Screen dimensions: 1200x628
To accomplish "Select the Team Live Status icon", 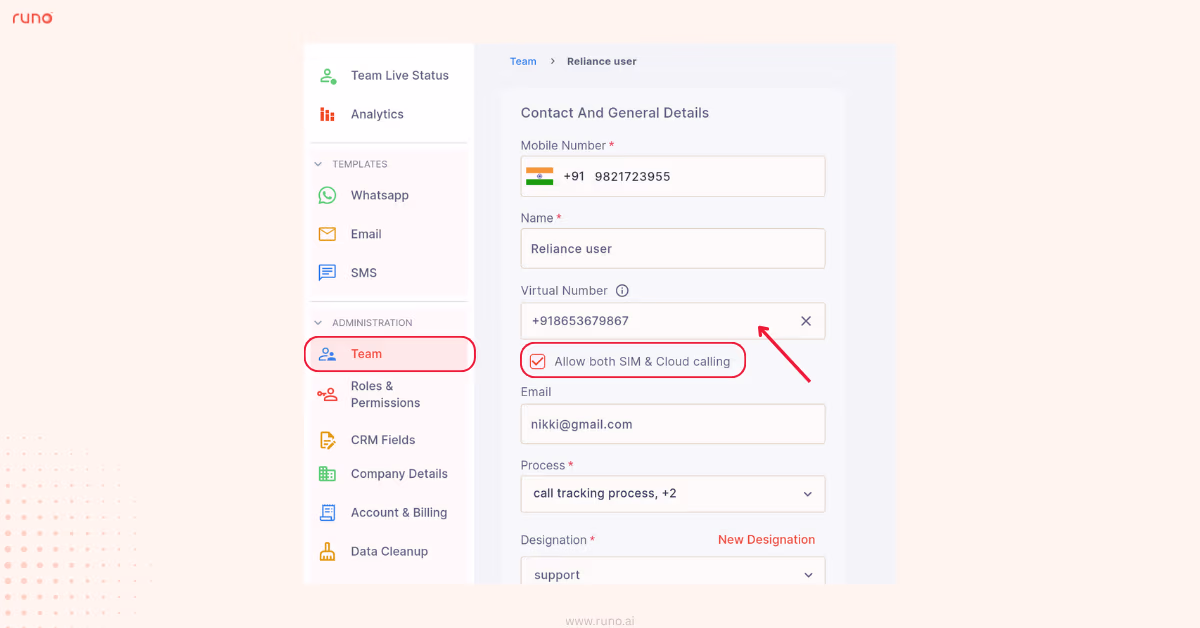I will [327, 75].
